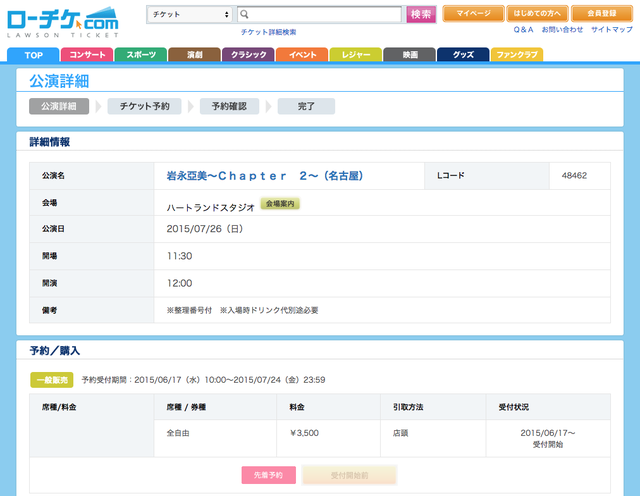Click the disabled 受付開始前 button
The height and width of the screenshot is (496, 640).
(349, 475)
